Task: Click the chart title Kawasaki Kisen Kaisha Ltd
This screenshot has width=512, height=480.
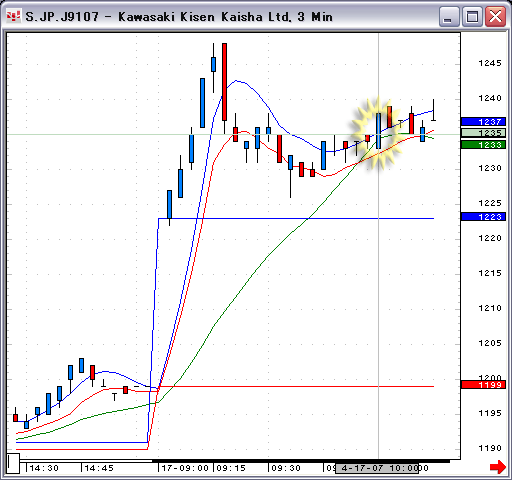Action: point(204,17)
